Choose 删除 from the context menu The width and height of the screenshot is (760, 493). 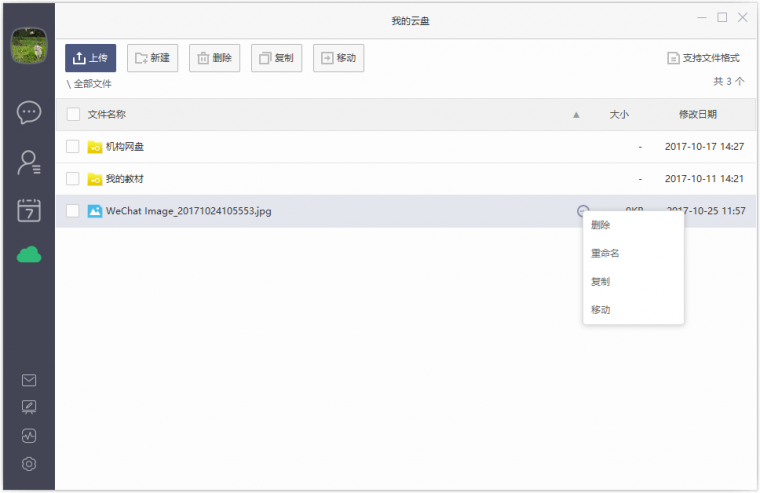(601, 226)
